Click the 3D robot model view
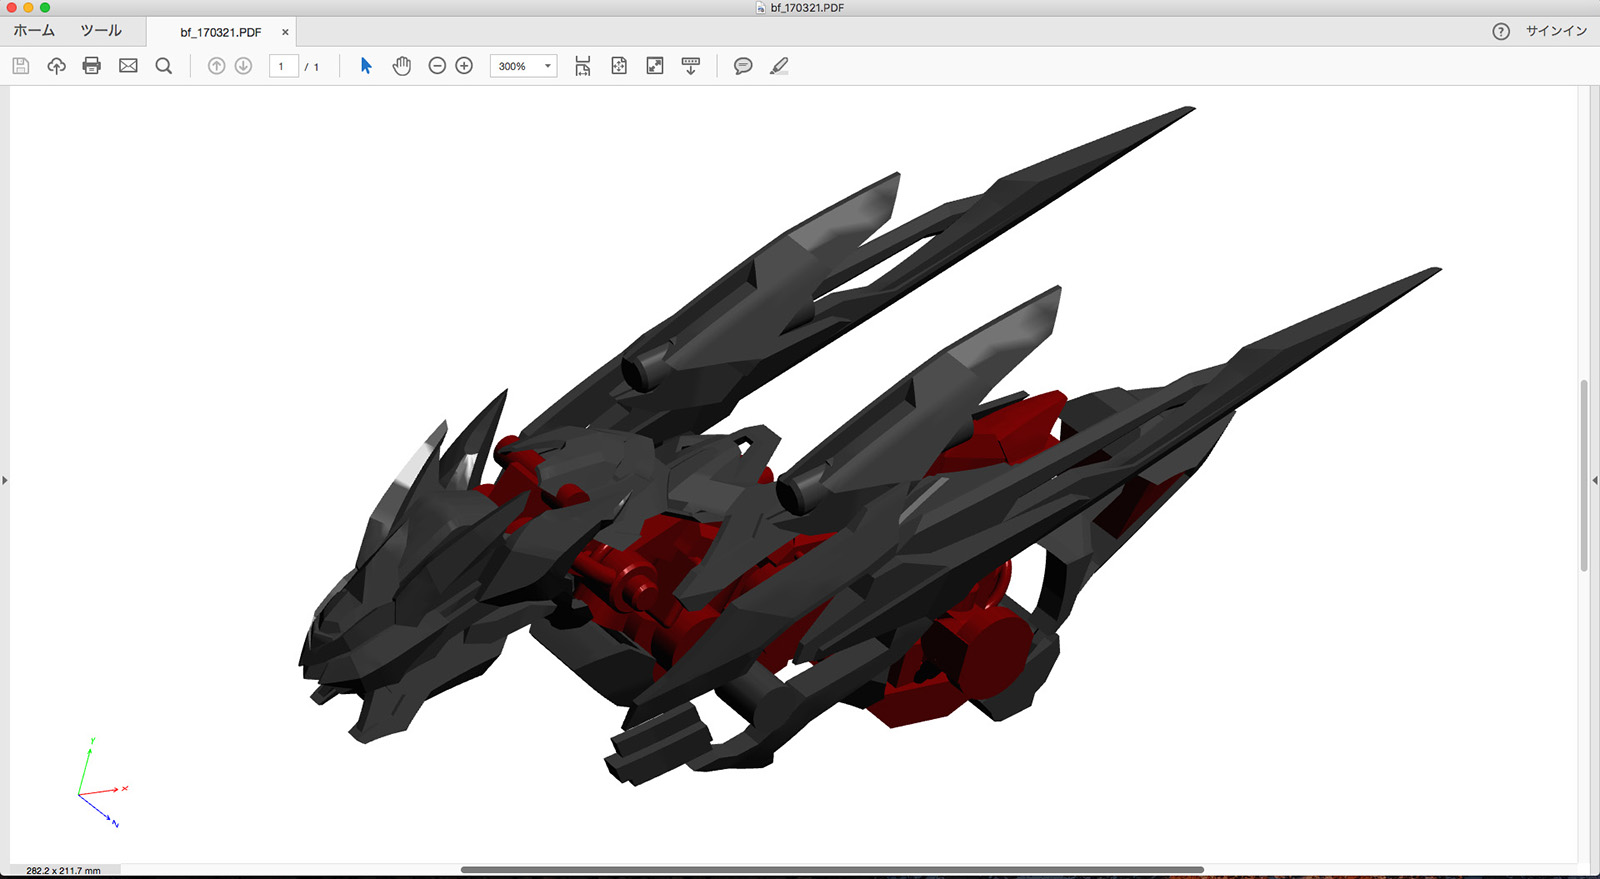 pos(870,446)
